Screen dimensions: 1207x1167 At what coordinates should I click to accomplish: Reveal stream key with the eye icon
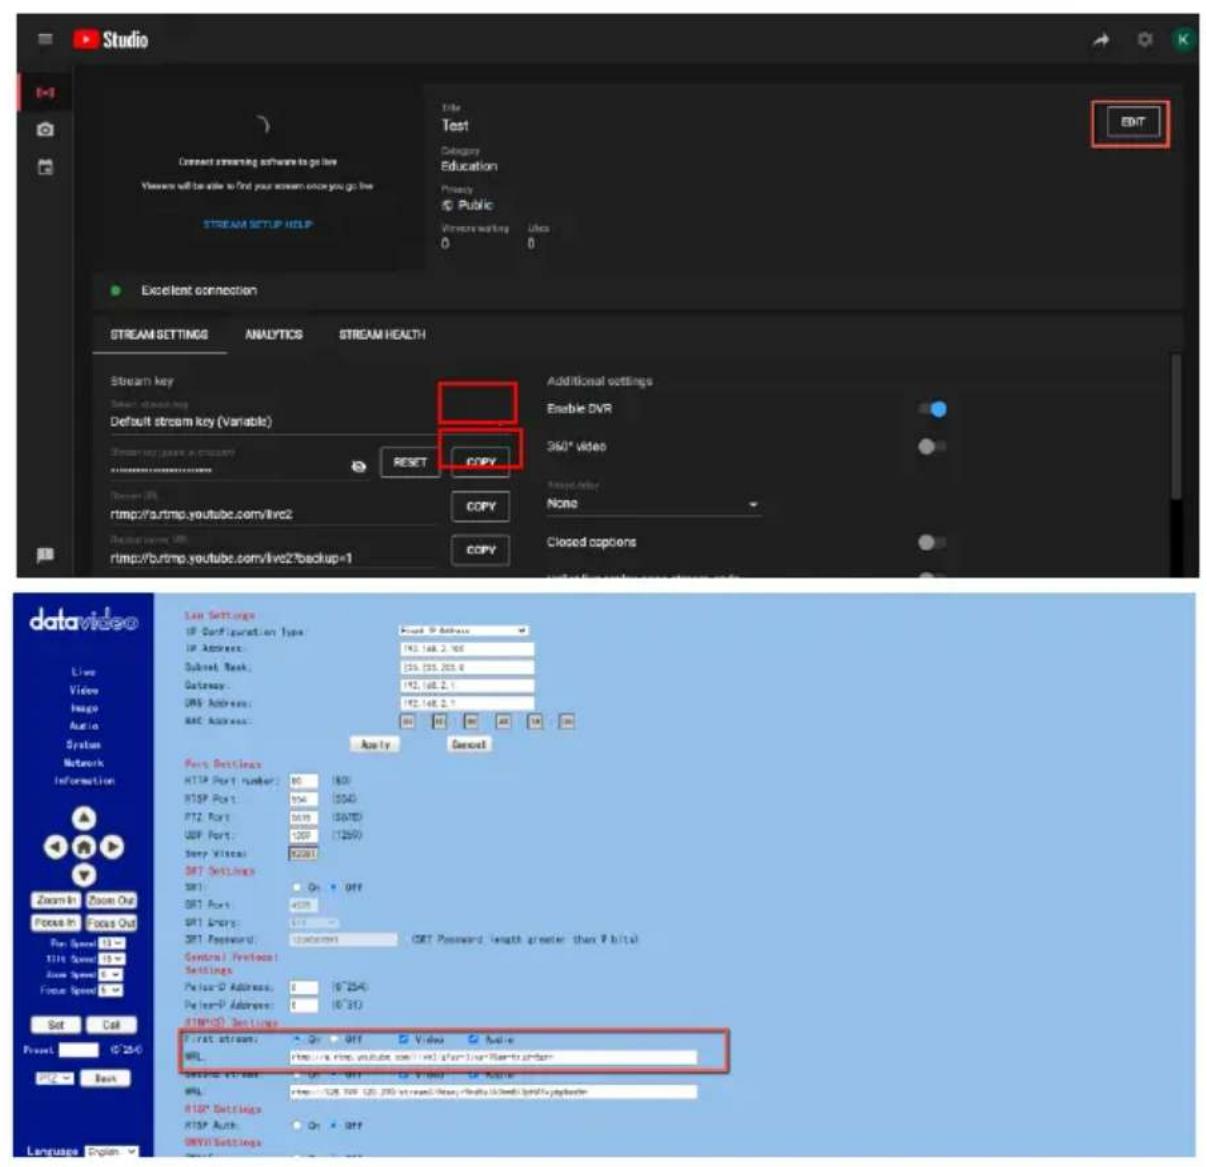[x=359, y=466]
